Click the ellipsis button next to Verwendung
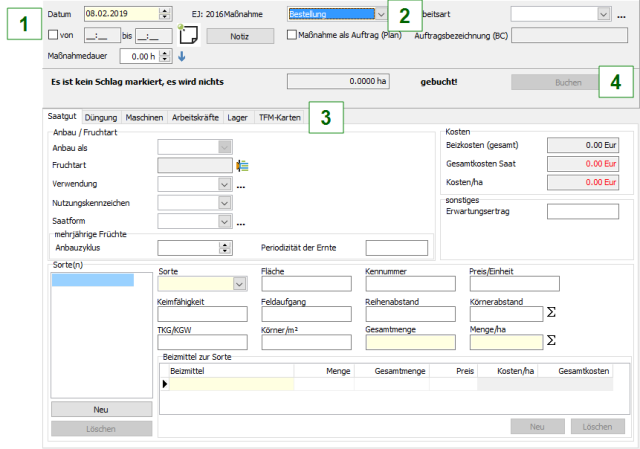 tap(241, 185)
